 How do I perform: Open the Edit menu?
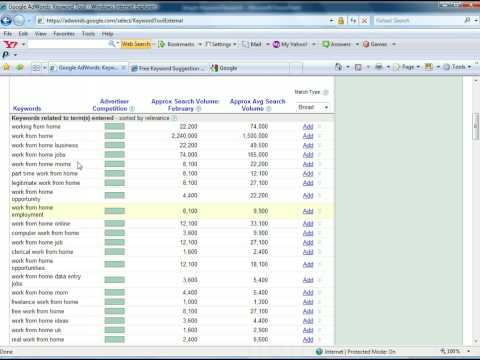pos(23,34)
